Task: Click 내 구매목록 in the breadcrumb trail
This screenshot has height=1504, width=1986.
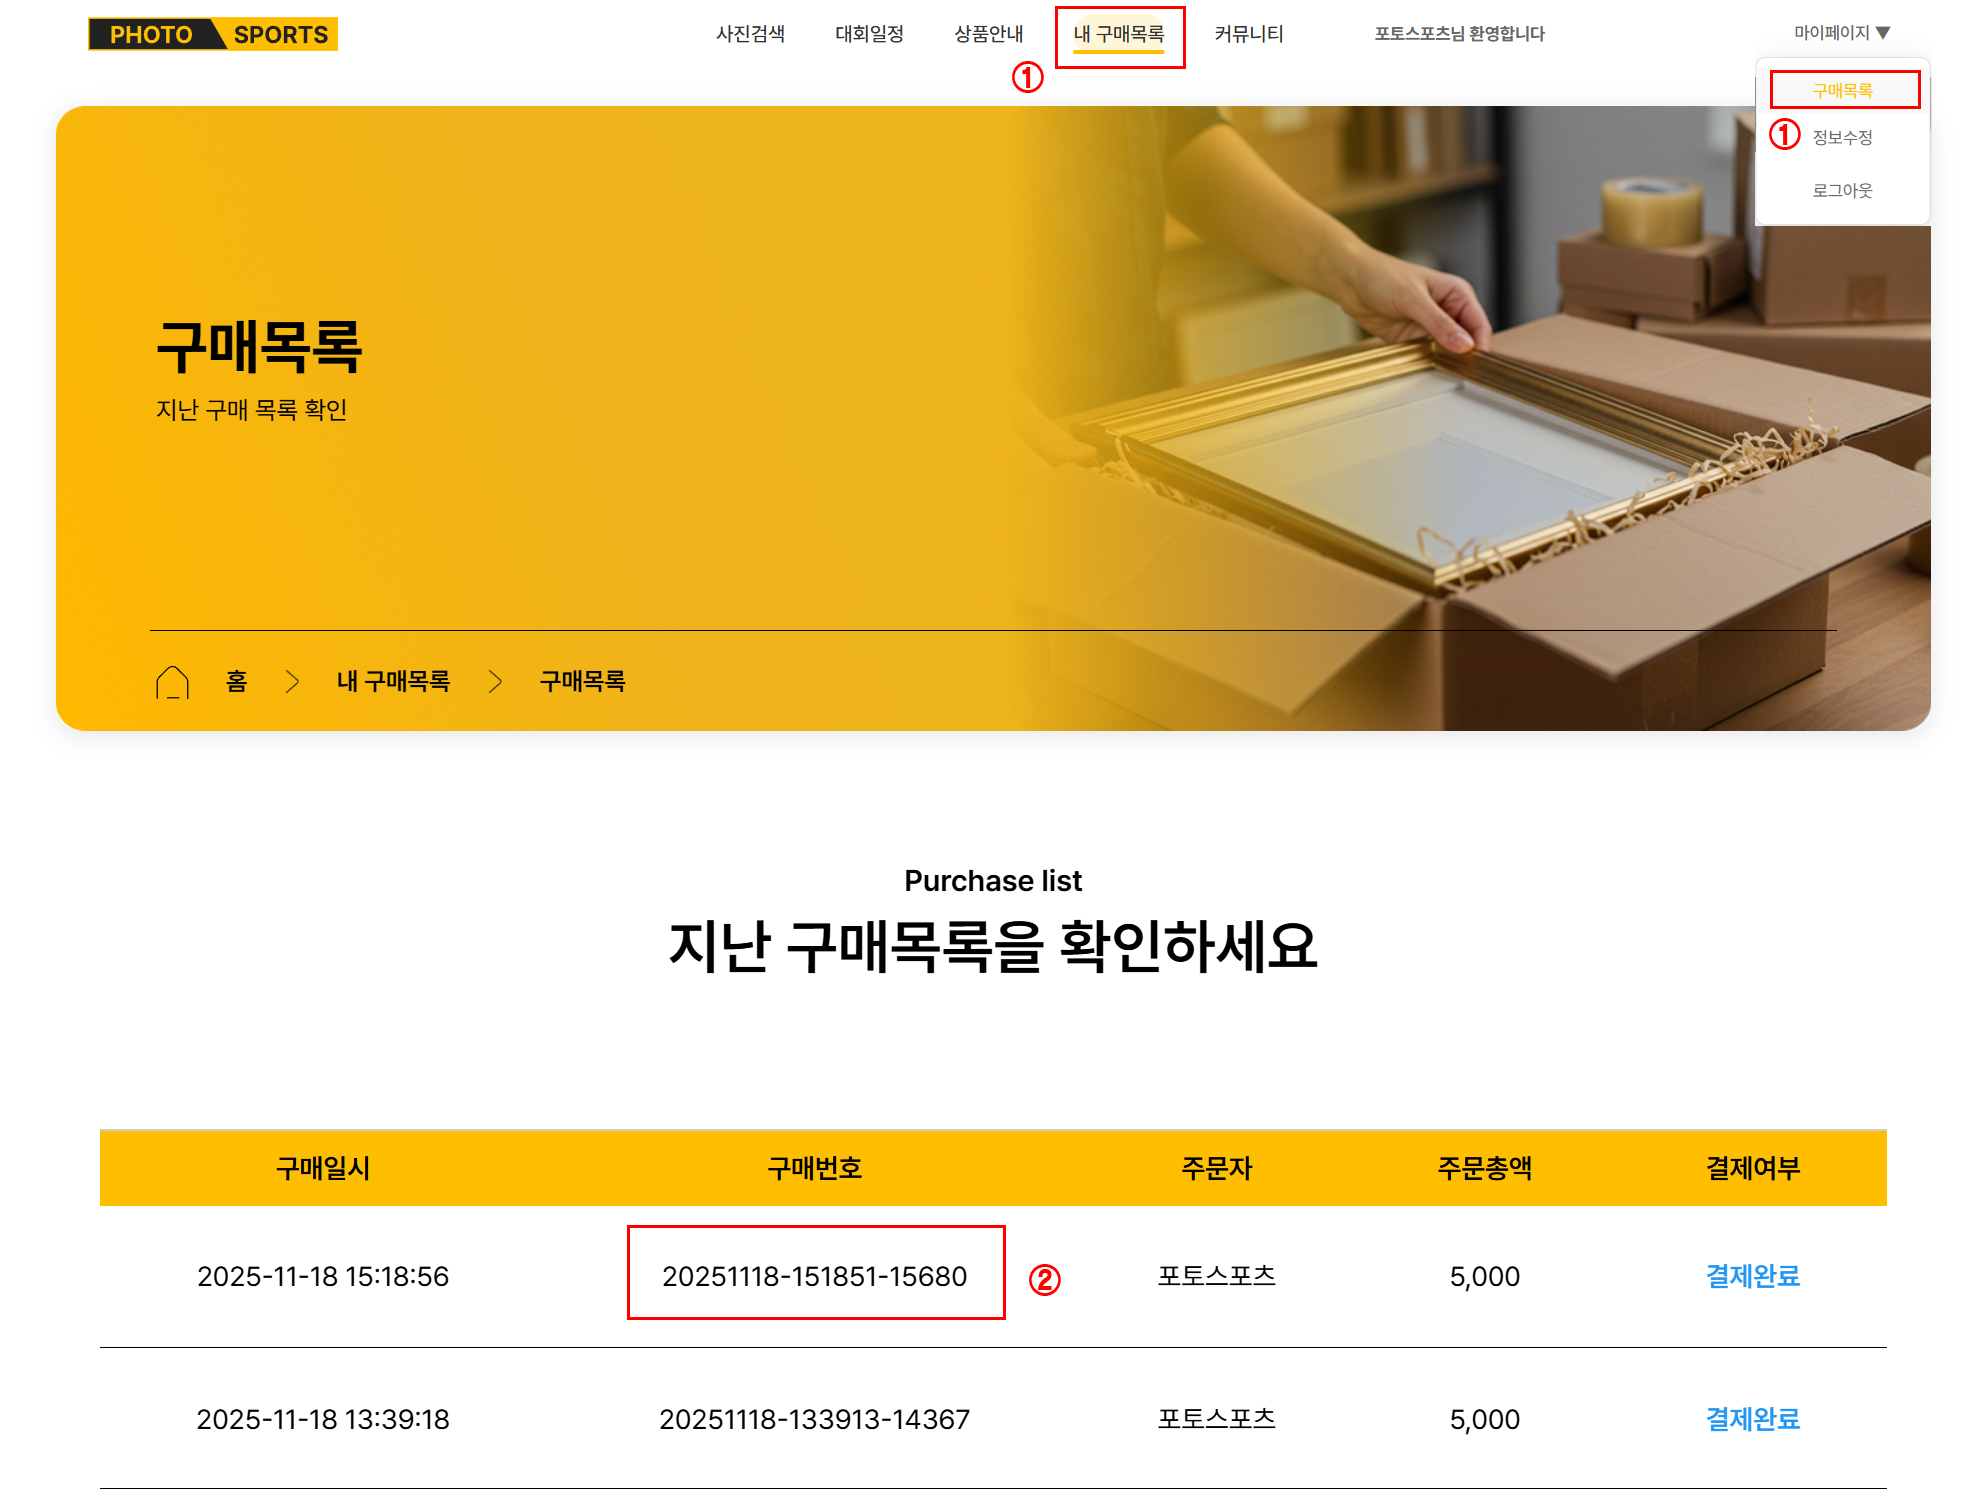Action: tap(392, 681)
